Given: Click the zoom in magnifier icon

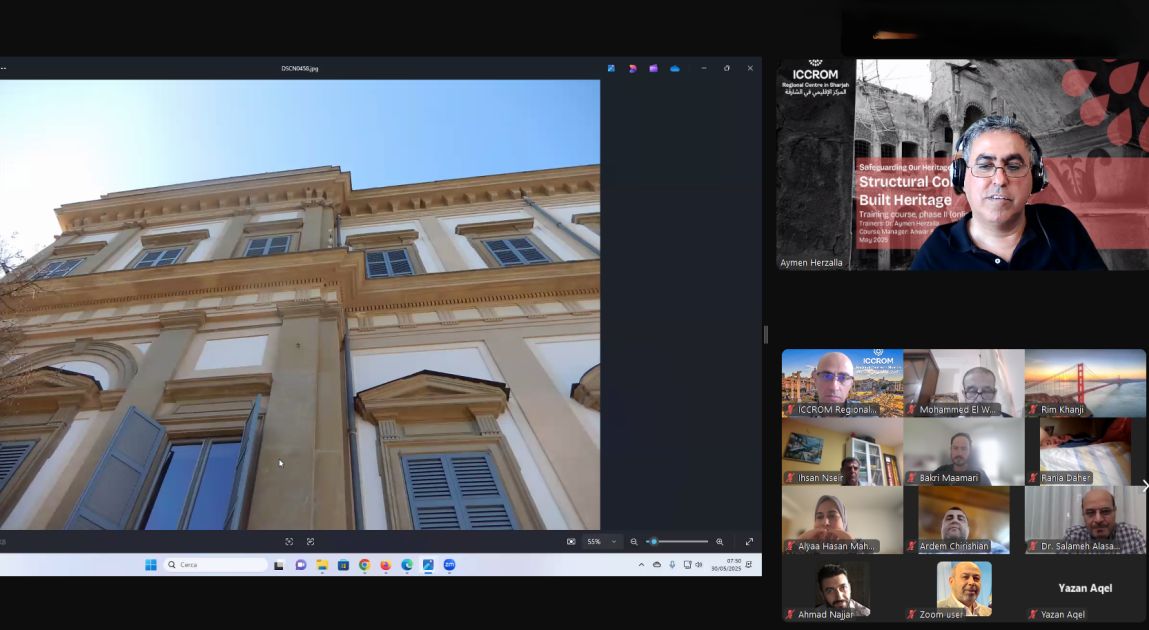Looking at the screenshot, I should coord(720,541).
